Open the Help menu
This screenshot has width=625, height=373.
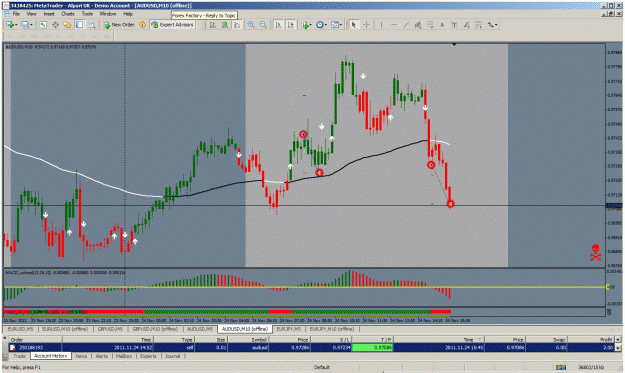tap(128, 14)
